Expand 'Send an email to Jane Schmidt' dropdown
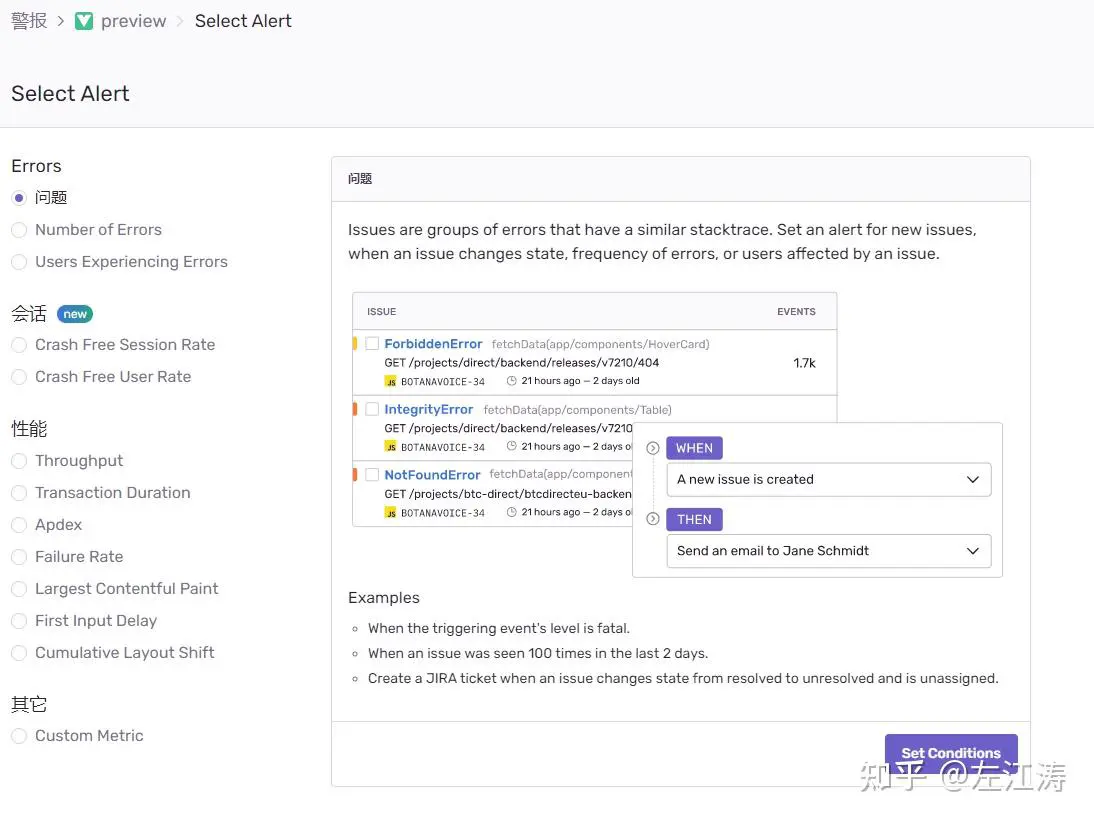This screenshot has height=822, width=1094. (828, 551)
